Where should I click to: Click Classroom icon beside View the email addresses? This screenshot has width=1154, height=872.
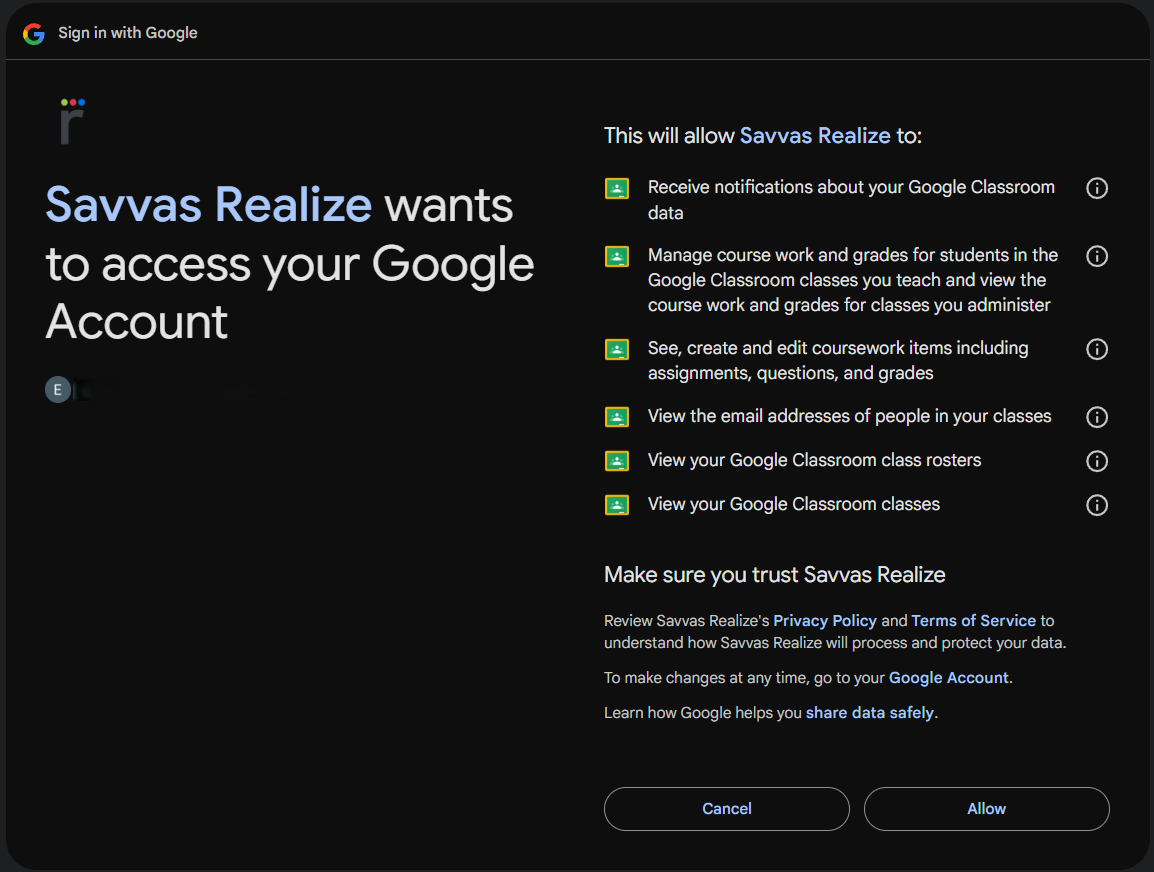click(x=617, y=417)
